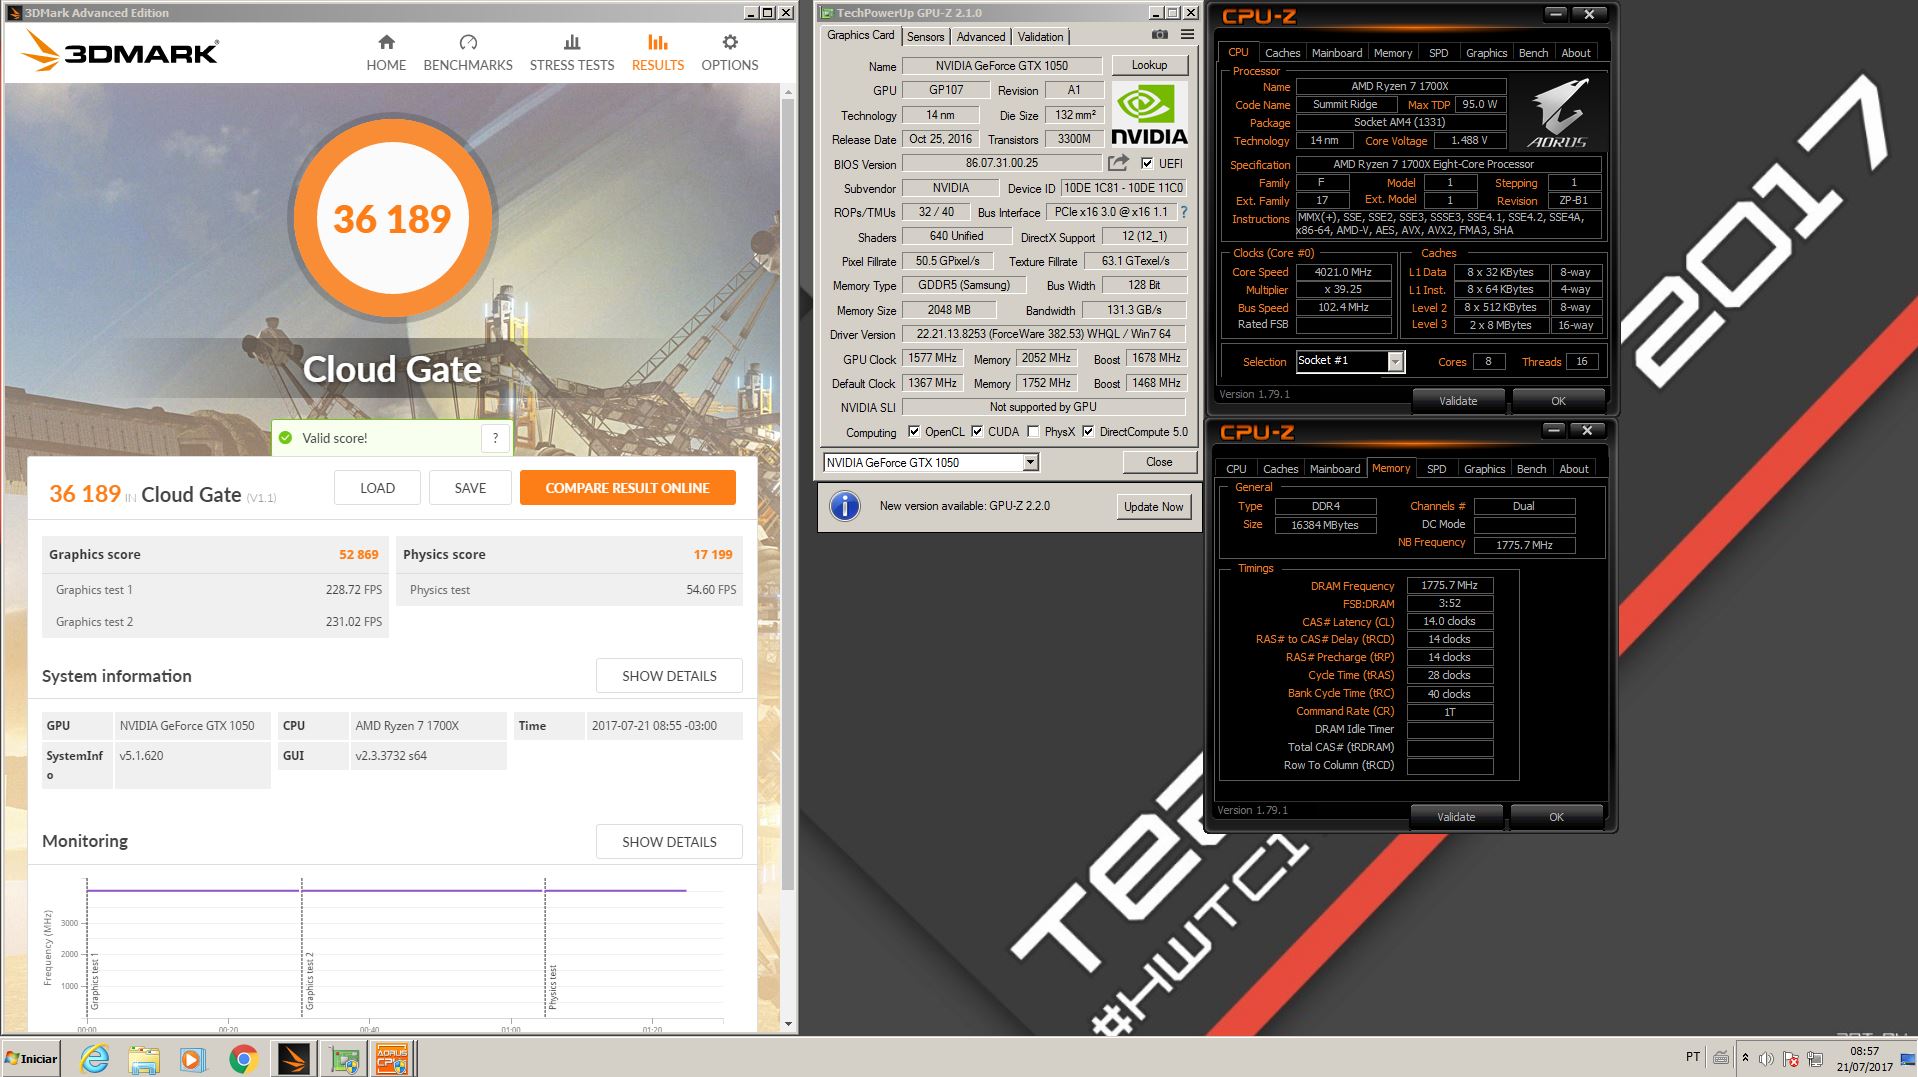This screenshot has width=1918, height=1077.
Task: Click the Iniciar start button
Action: click(31, 1059)
